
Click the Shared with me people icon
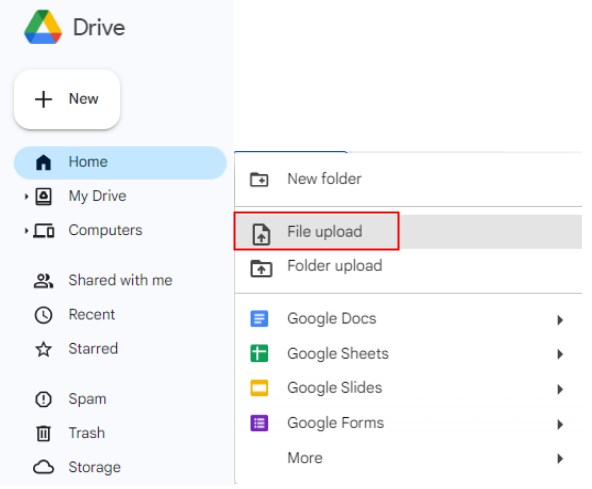(x=43, y=281)
